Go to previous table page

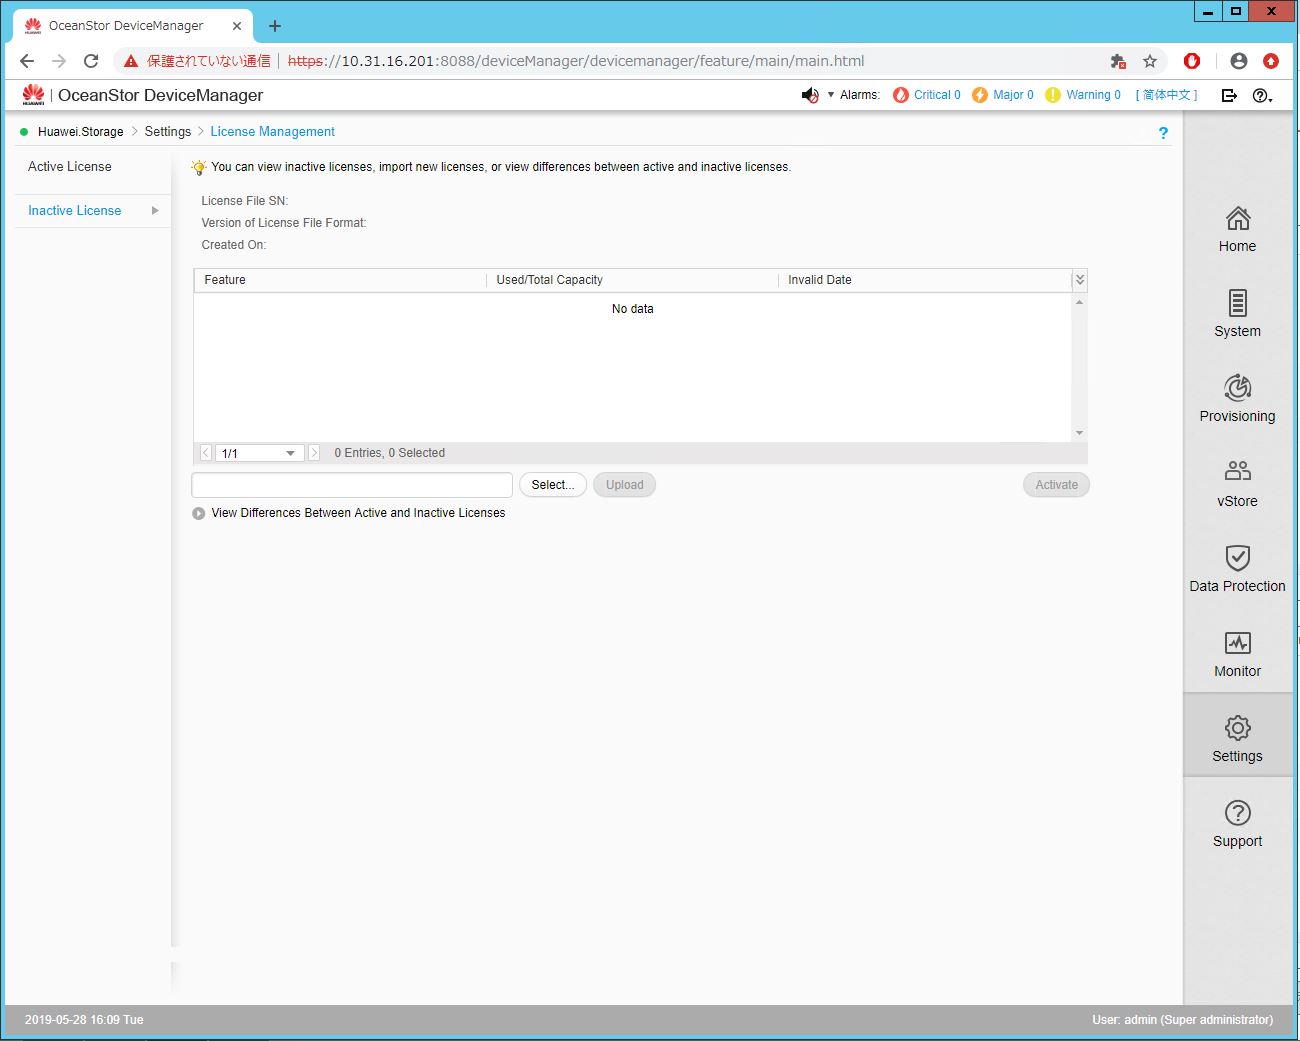206,453
